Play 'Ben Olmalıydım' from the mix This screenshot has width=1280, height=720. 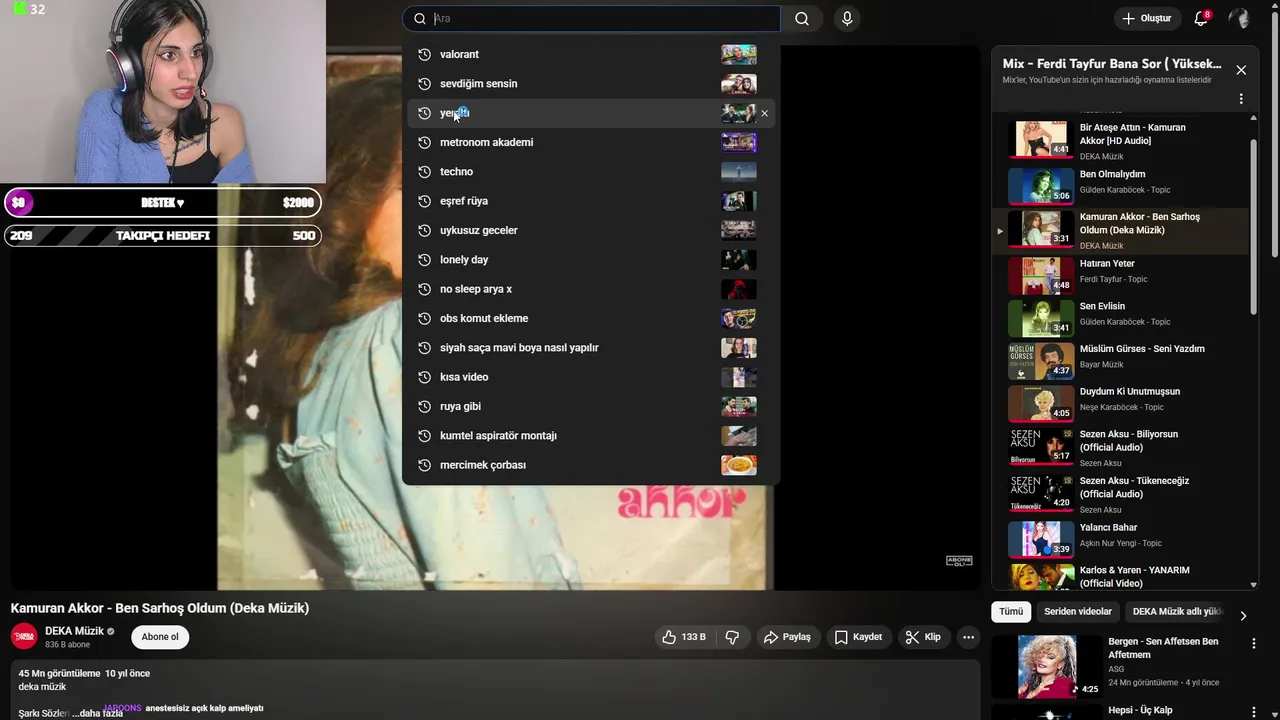[x=1120, y=185]
